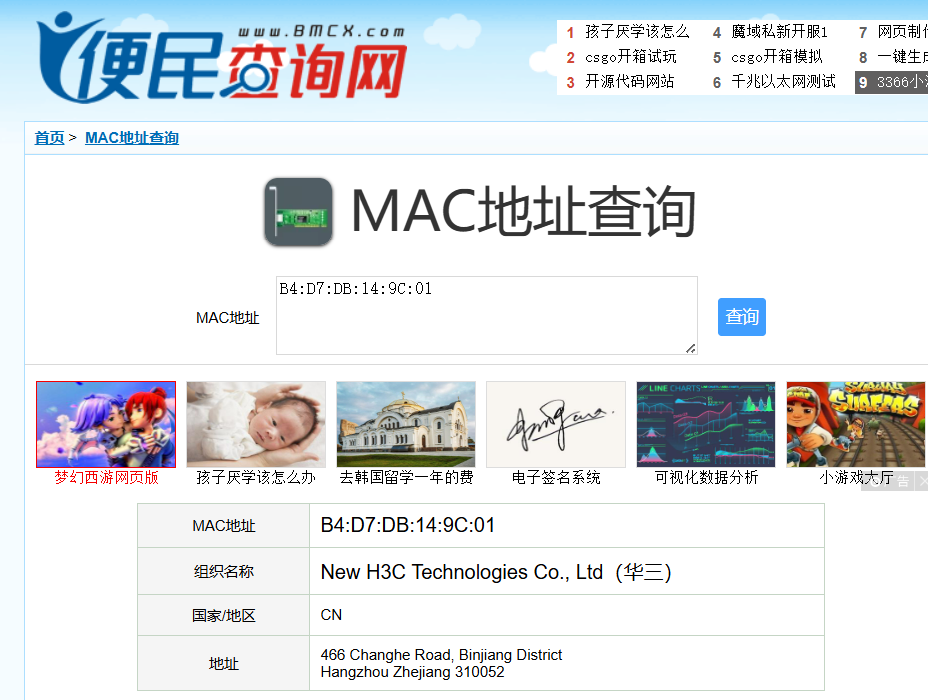The height and width of the screenshot is (700, 928).
Task: Click the textarea resize handle corner
Action: 691,349
